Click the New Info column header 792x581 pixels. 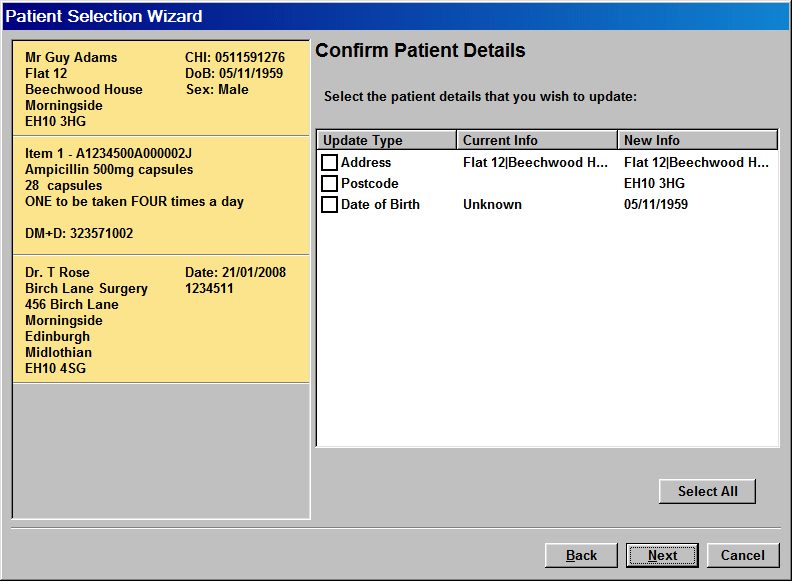point(697,141)
